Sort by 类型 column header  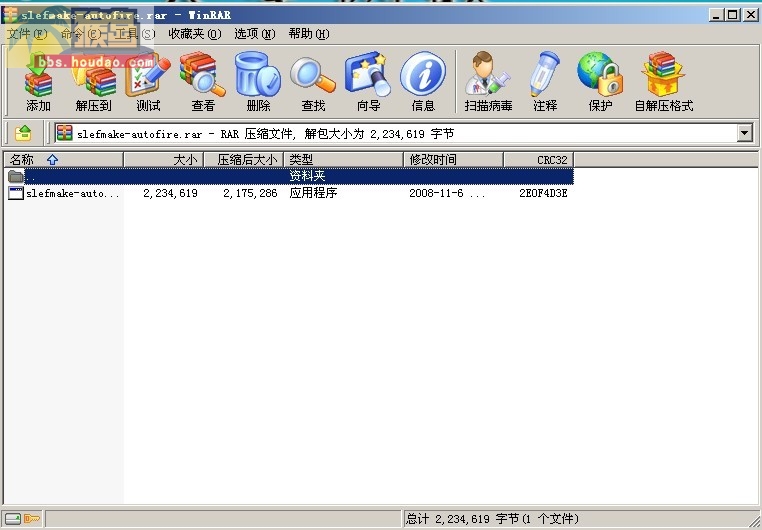point(344,159)
